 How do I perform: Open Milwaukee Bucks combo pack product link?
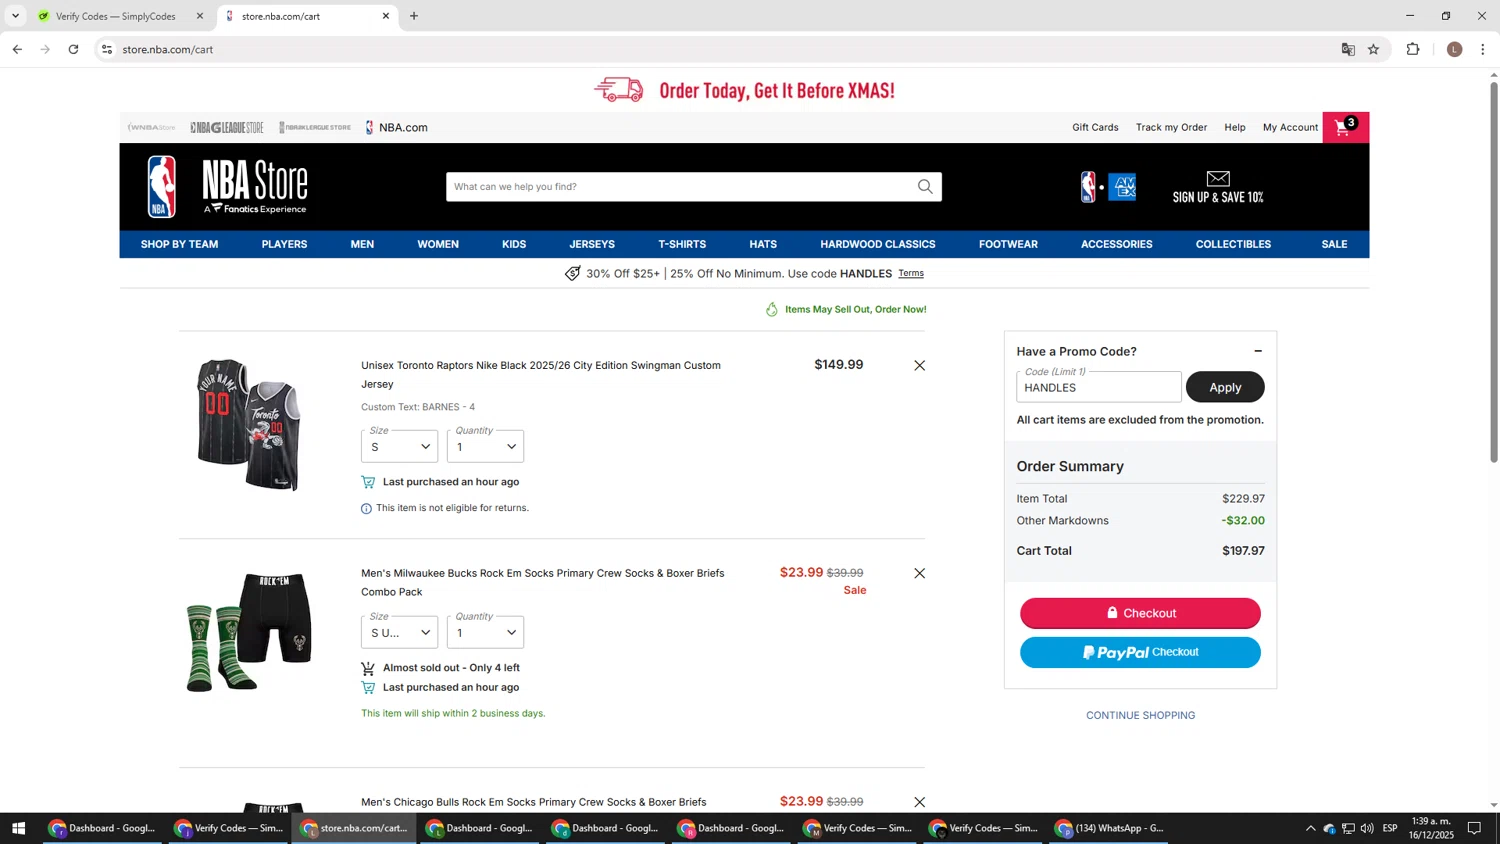point(542,582)
